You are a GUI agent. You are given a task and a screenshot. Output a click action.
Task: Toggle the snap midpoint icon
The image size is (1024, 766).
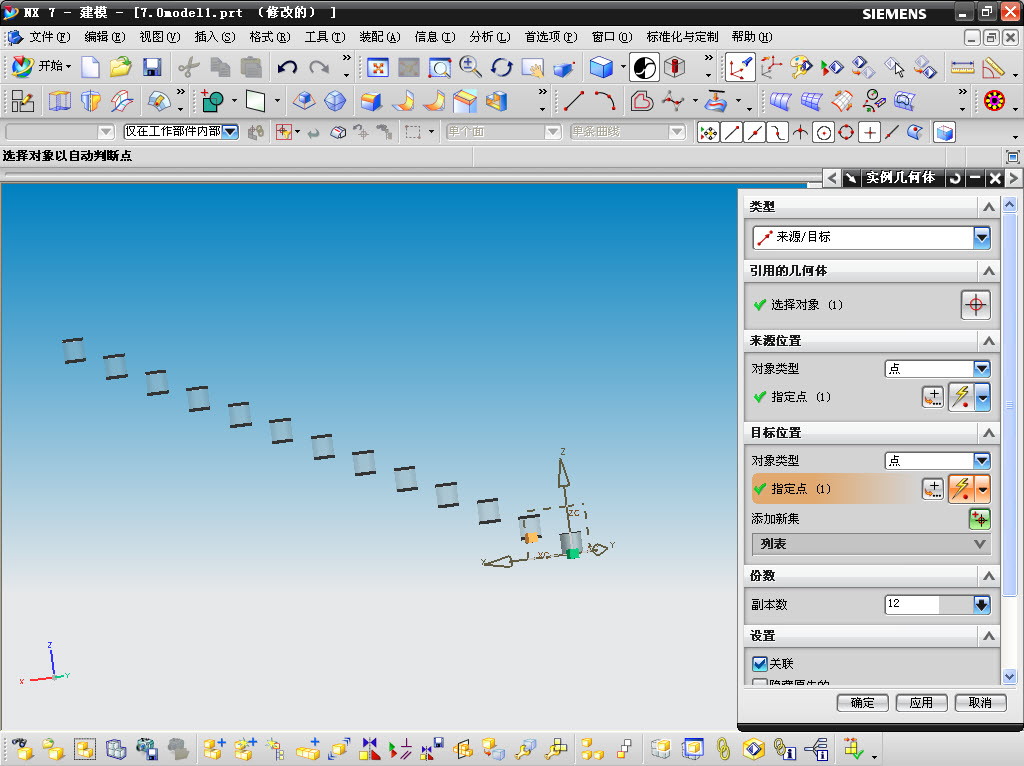754,133
